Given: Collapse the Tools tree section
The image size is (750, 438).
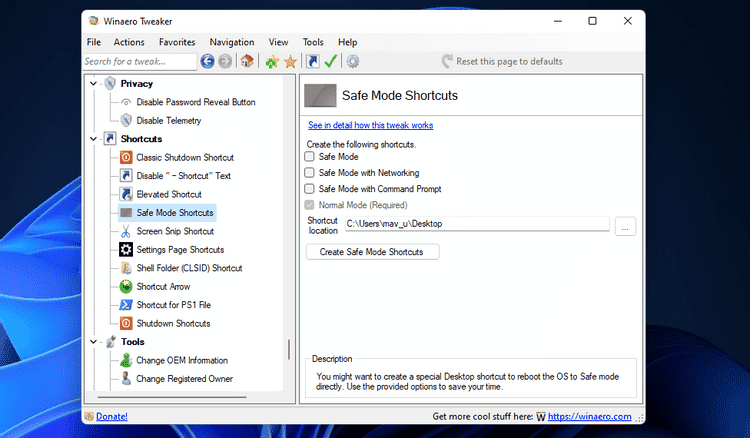Looking at the screenshot, I should pos(93,342).
